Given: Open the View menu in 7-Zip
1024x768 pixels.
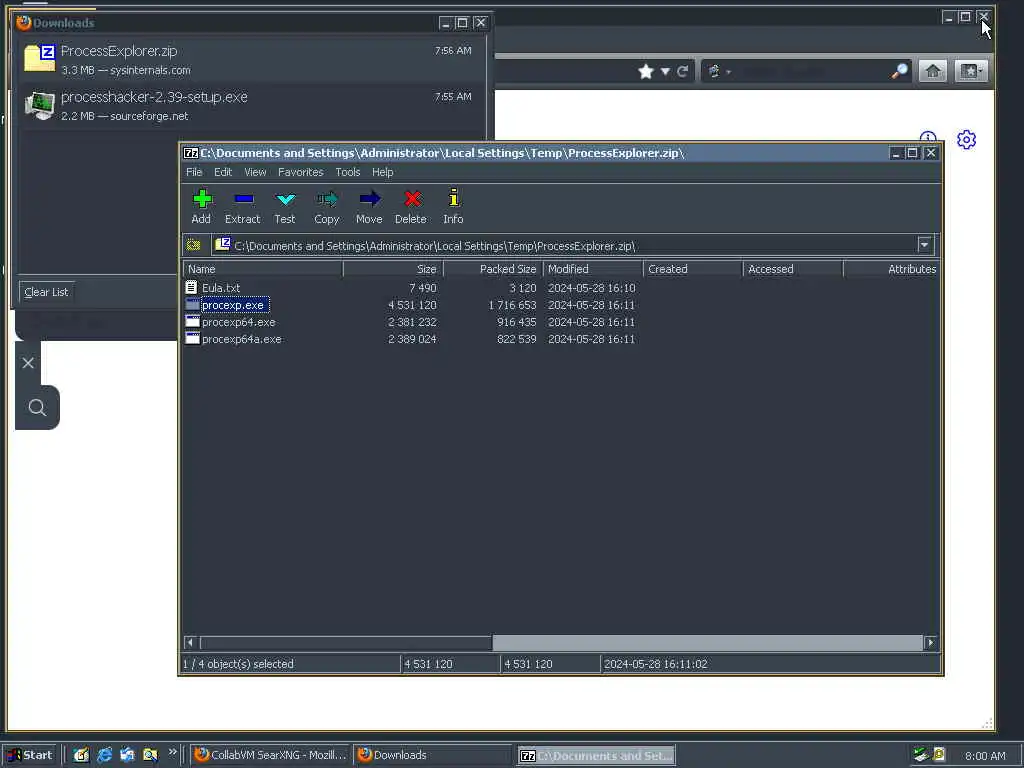Looking at the screenshot, I should click(255, 172).
